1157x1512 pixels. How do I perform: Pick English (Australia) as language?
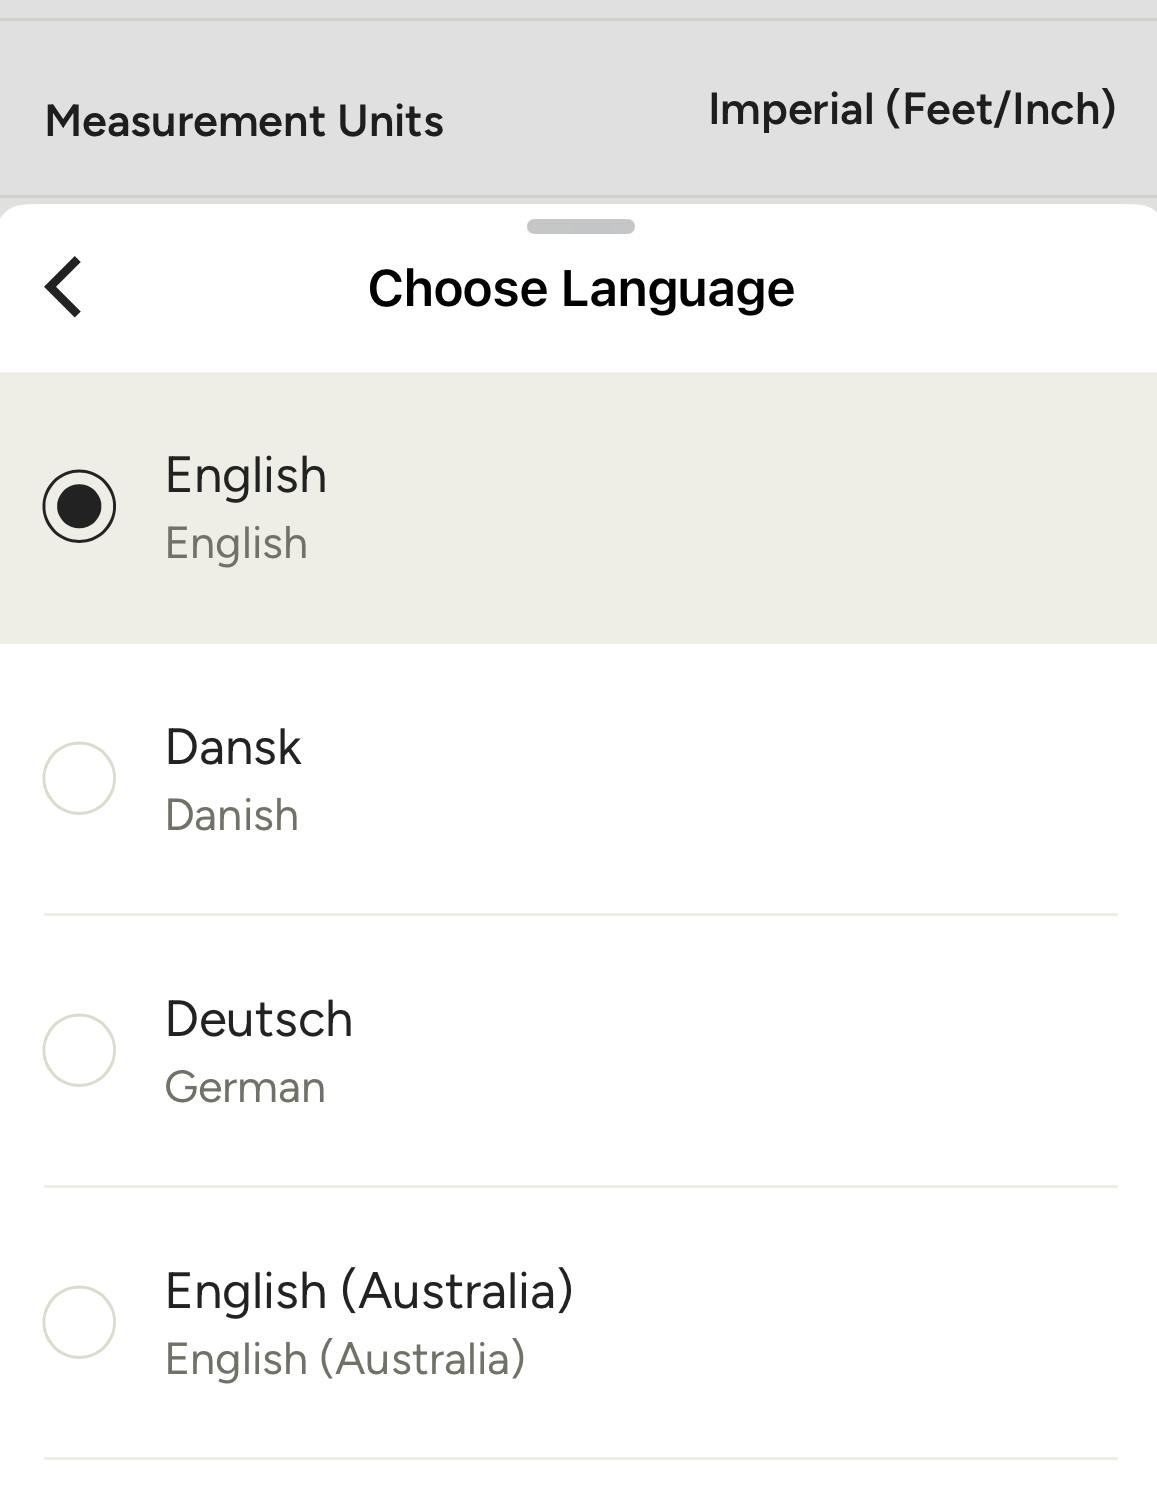[x=80, y=1321]
